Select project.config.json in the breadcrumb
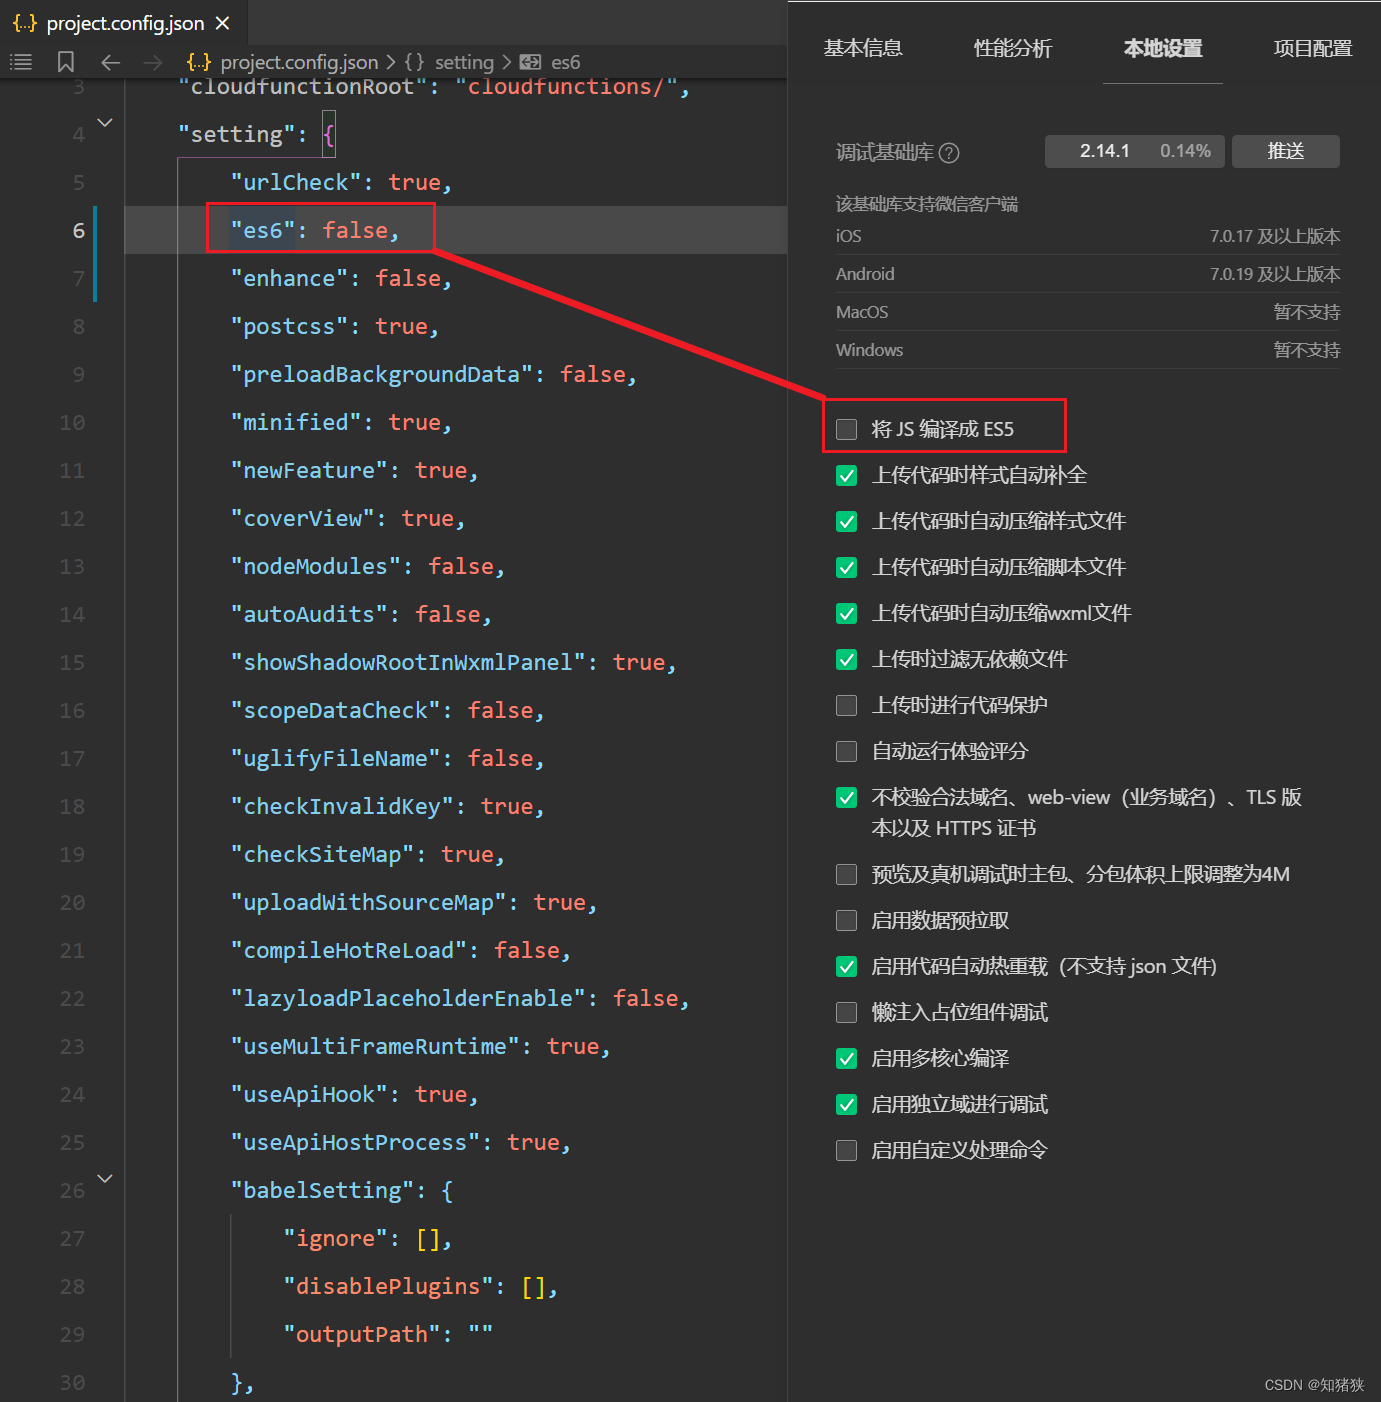This screenshot has height=1402, width=1381. pyautogui.click(x=299, y=62)
